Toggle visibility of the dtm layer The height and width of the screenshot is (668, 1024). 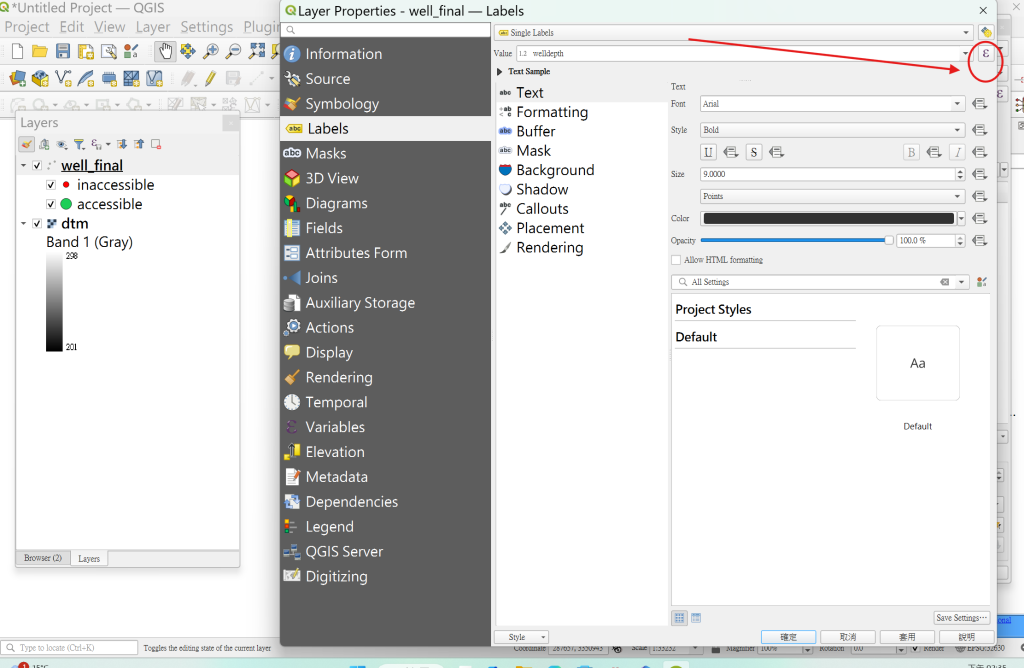point(37,223)
